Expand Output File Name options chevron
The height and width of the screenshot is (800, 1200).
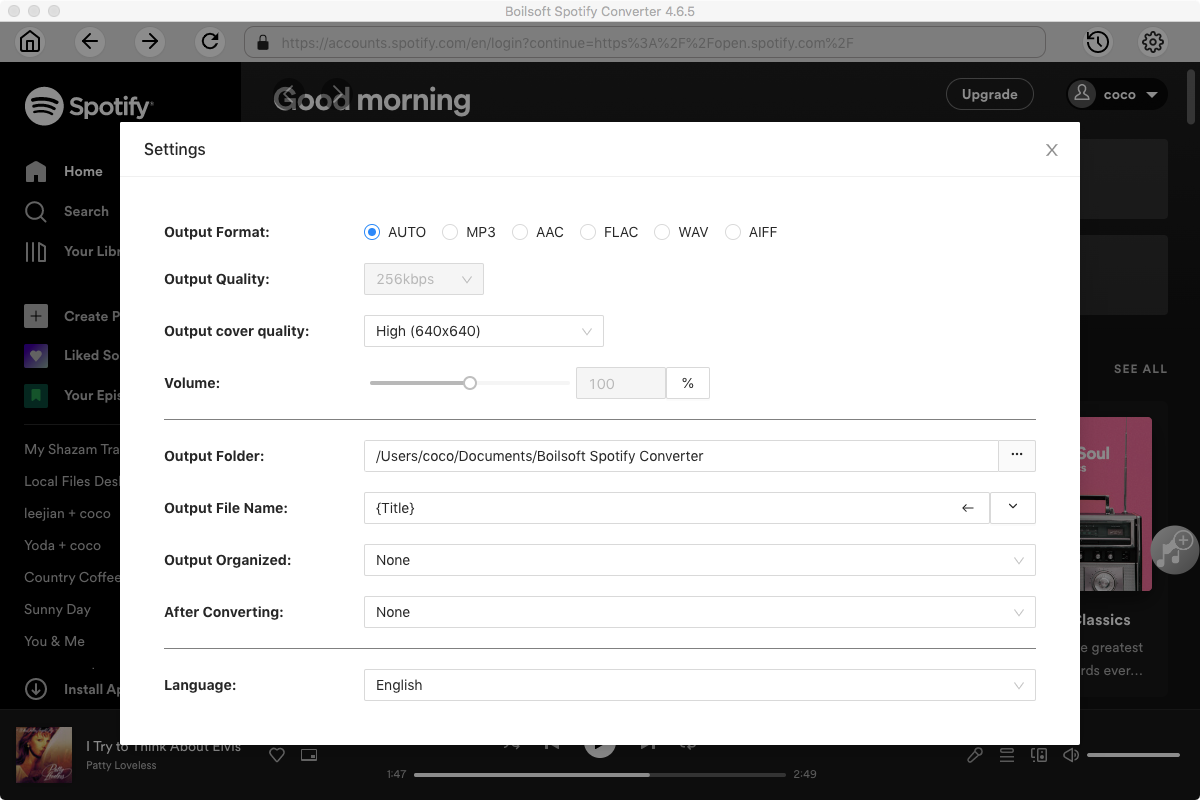1013,508
